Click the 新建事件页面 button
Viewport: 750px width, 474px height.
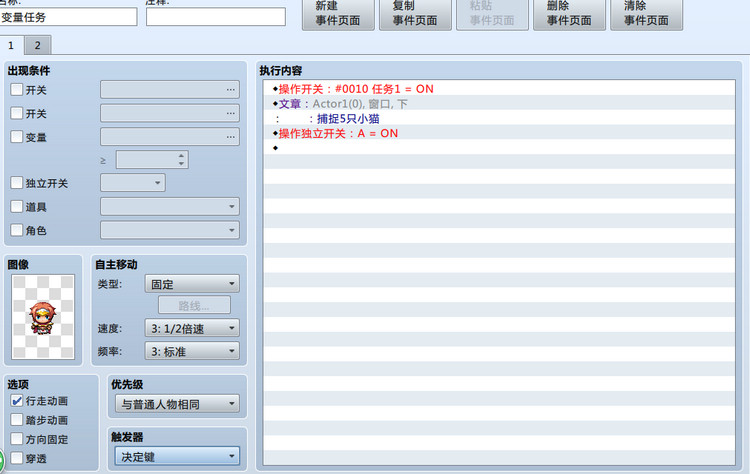click(338, 14)
